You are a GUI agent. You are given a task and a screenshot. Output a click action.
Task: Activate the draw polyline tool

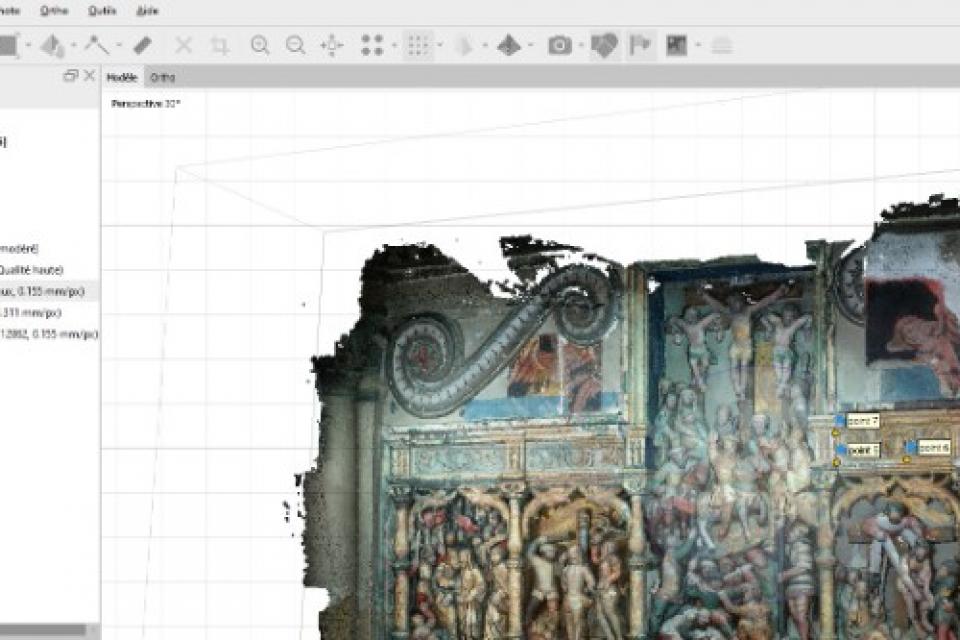(96, 45)
